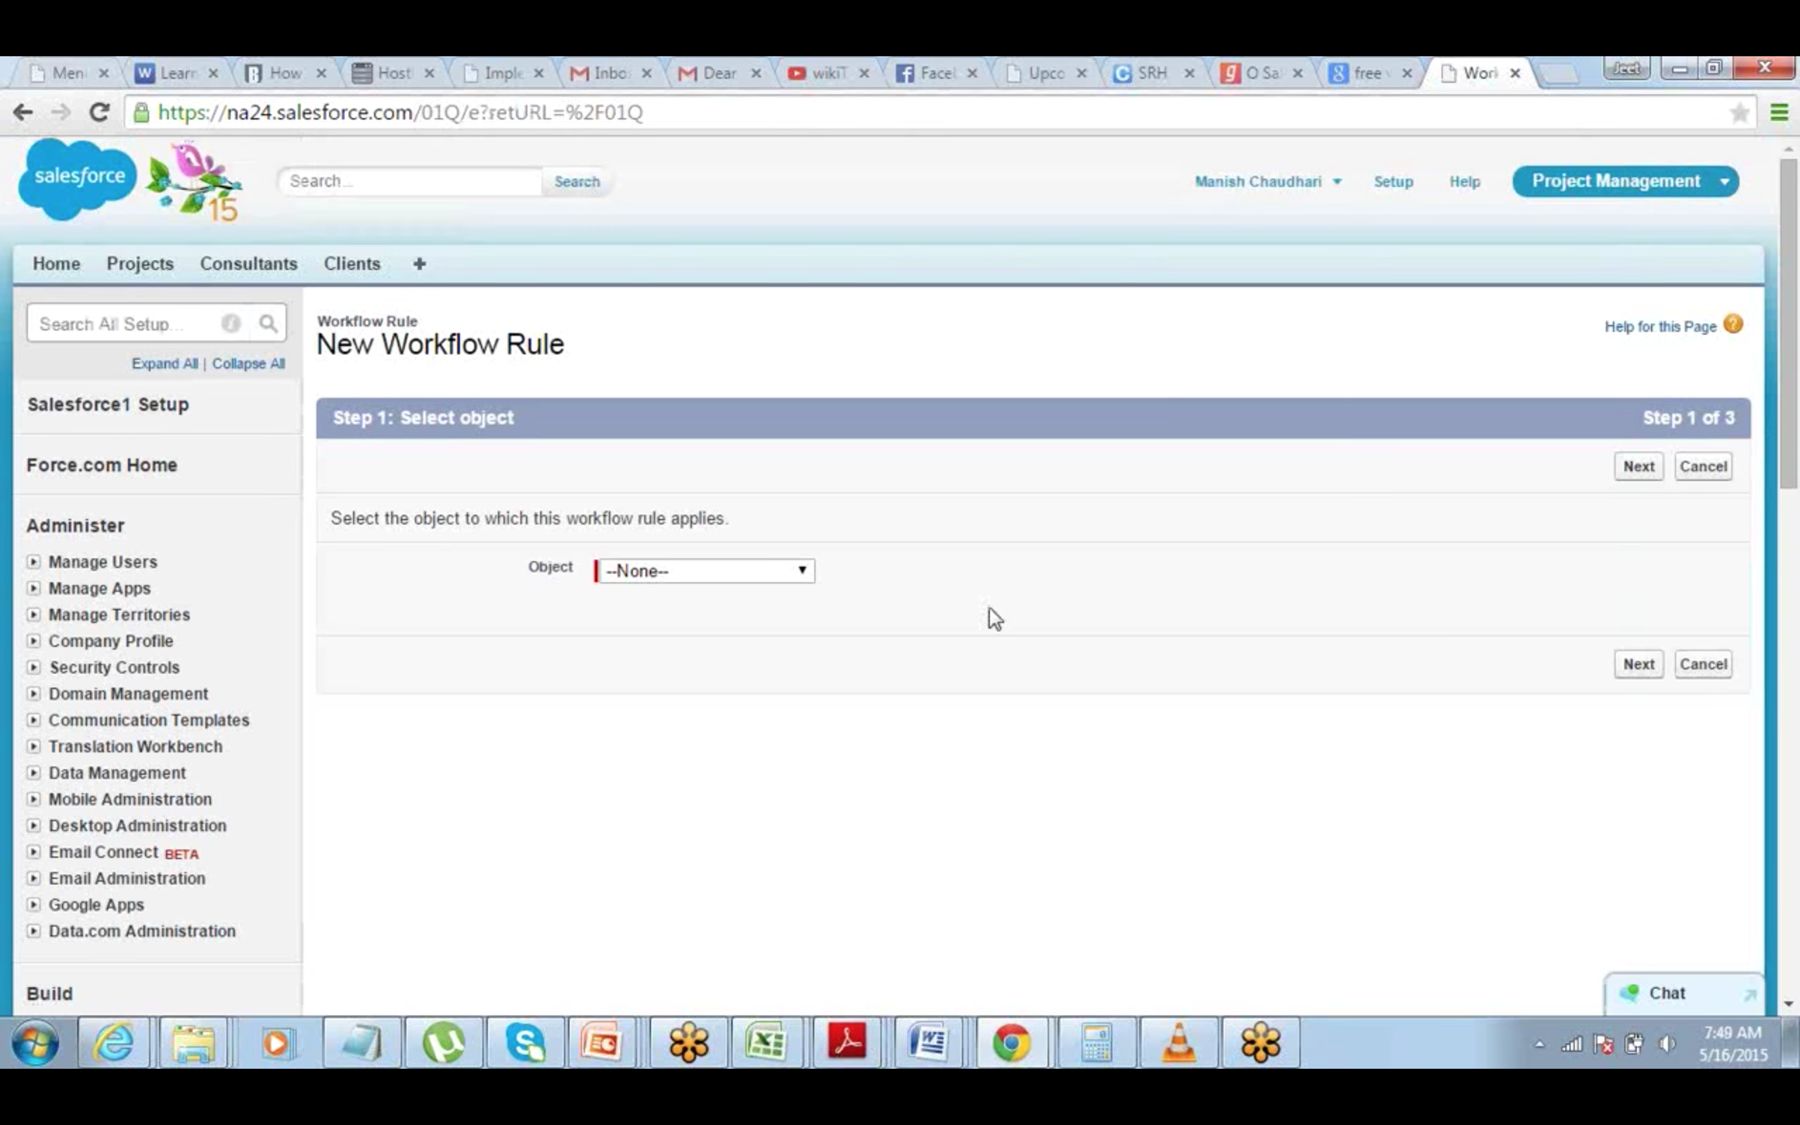Click the page vertical scrollbar

coord(1788,324)
